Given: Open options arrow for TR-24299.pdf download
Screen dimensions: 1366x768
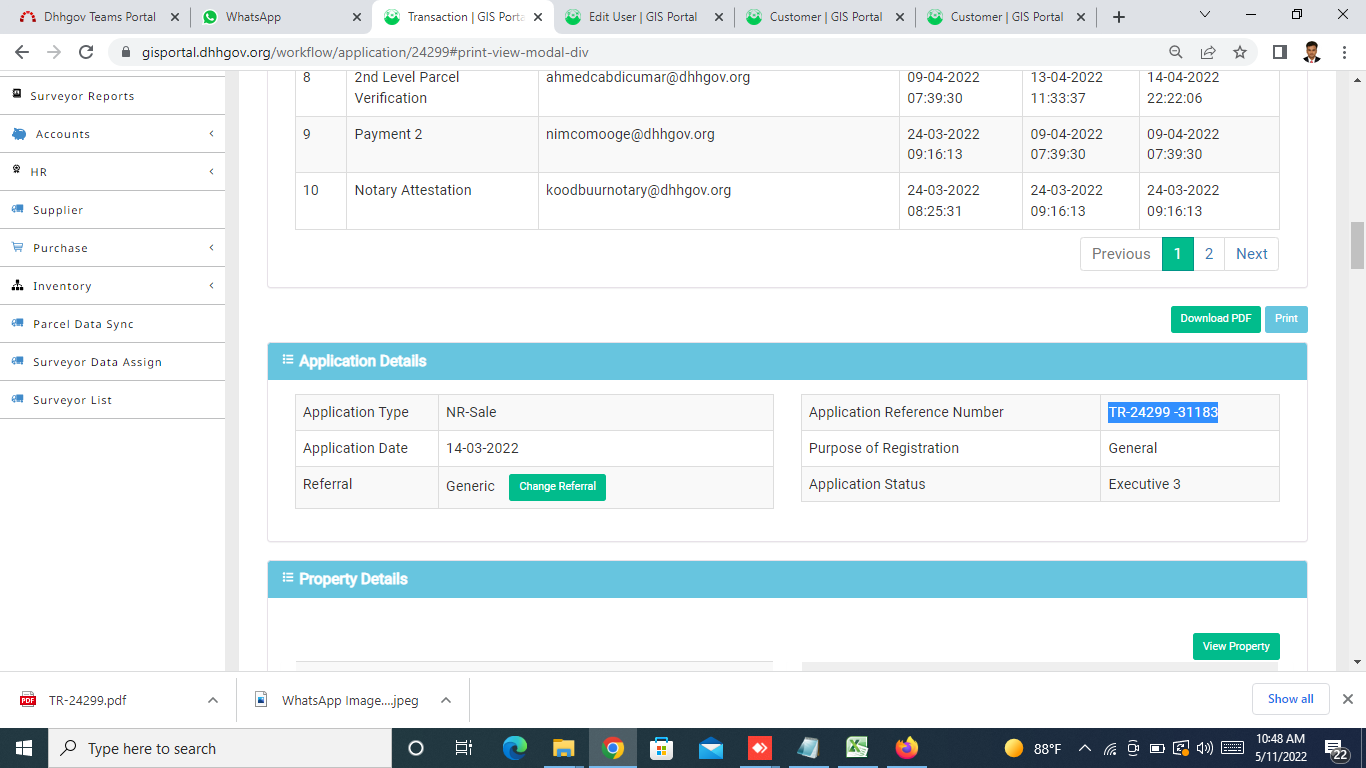Looking at the screenshot, I should coord(212,700).
